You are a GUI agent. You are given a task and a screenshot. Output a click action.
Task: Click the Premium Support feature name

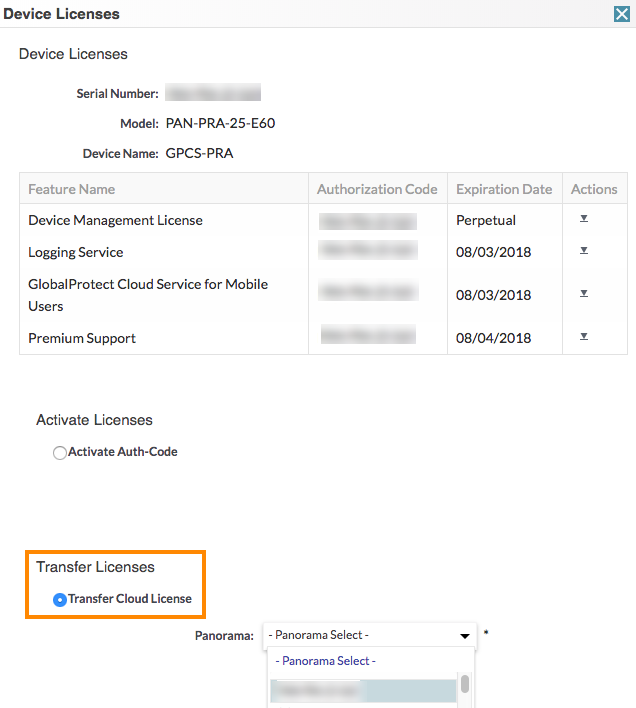click(x=82, y=338)
